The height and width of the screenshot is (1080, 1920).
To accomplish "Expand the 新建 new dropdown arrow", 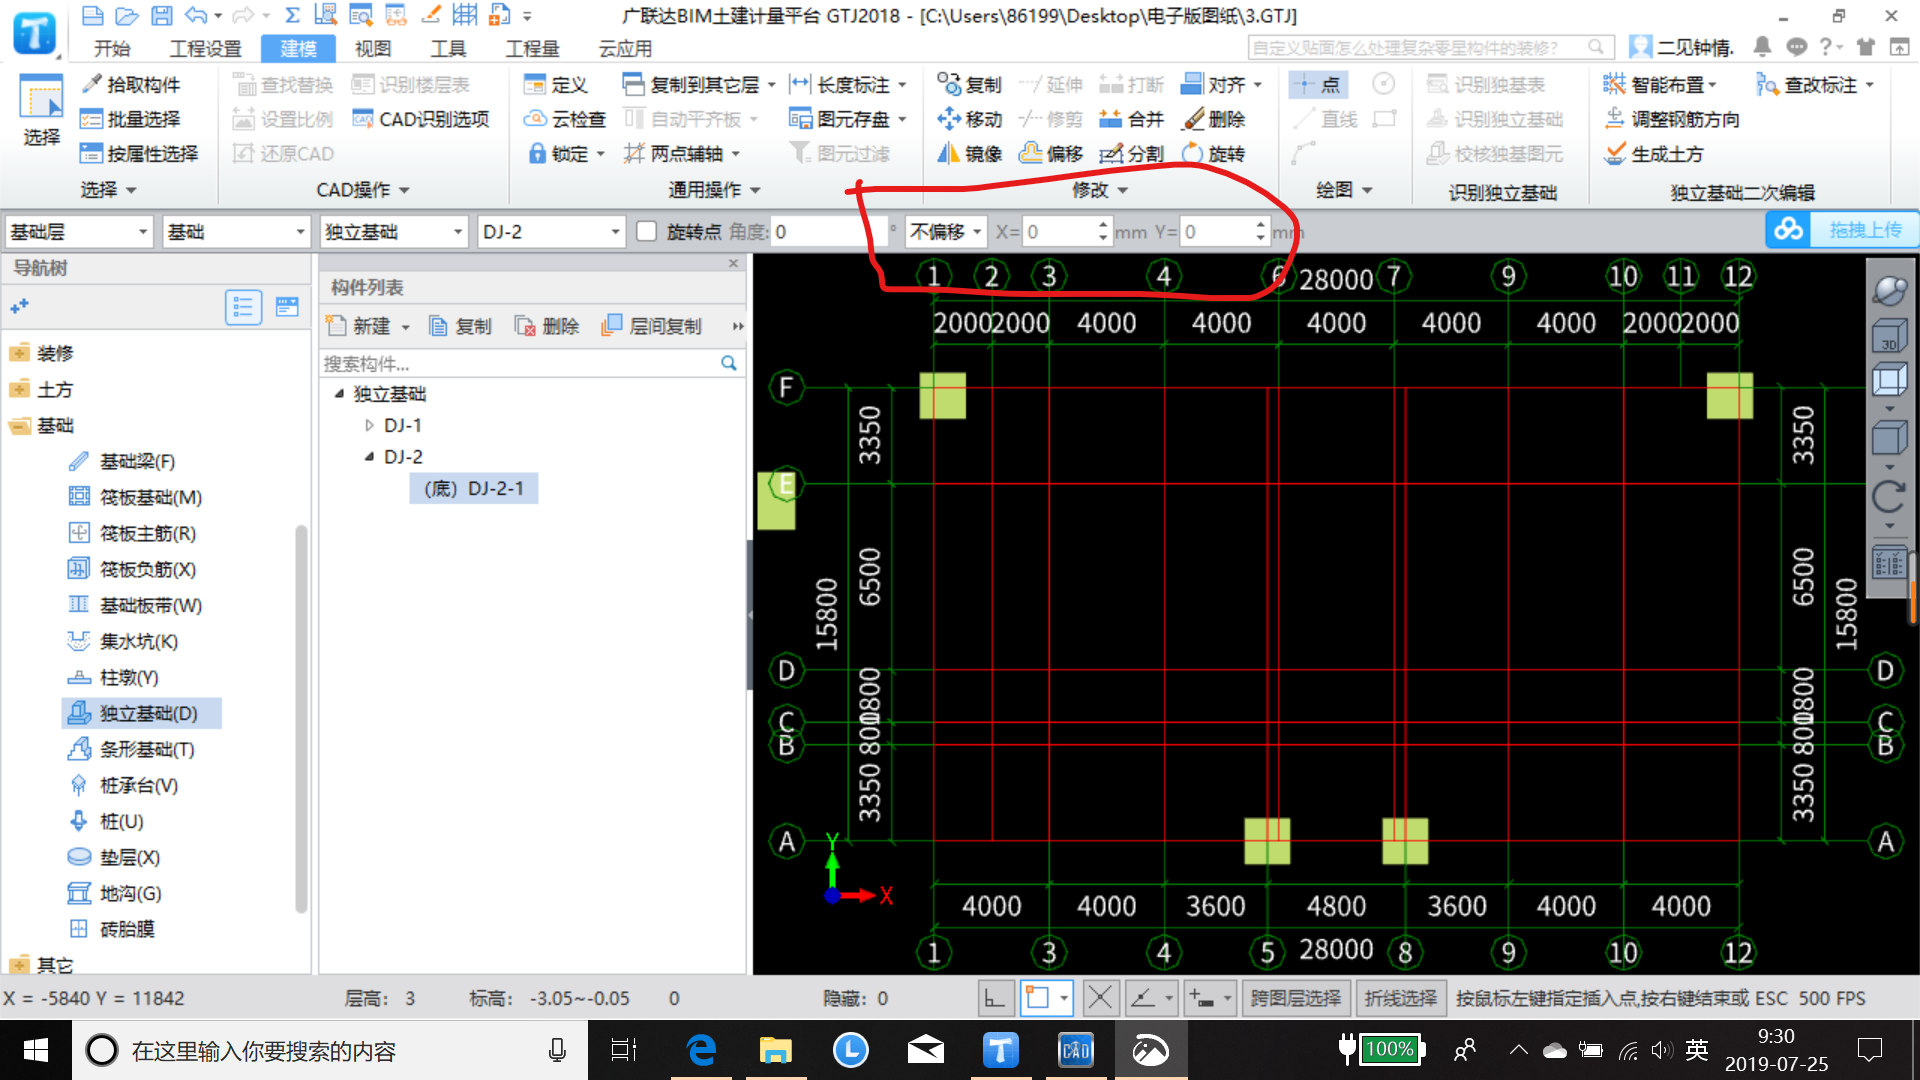I will pos(405,327).
